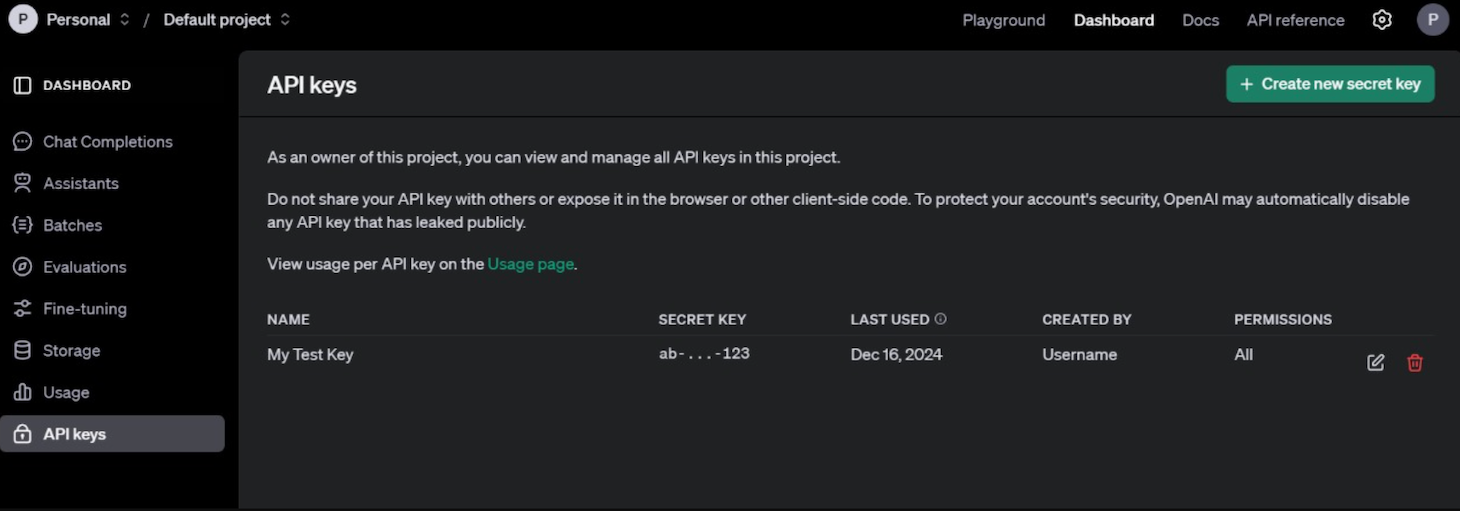This screenshot has width=1460, height=511.
Task: Delete My Test Key with trash icon
Action: coord(1415,363)
